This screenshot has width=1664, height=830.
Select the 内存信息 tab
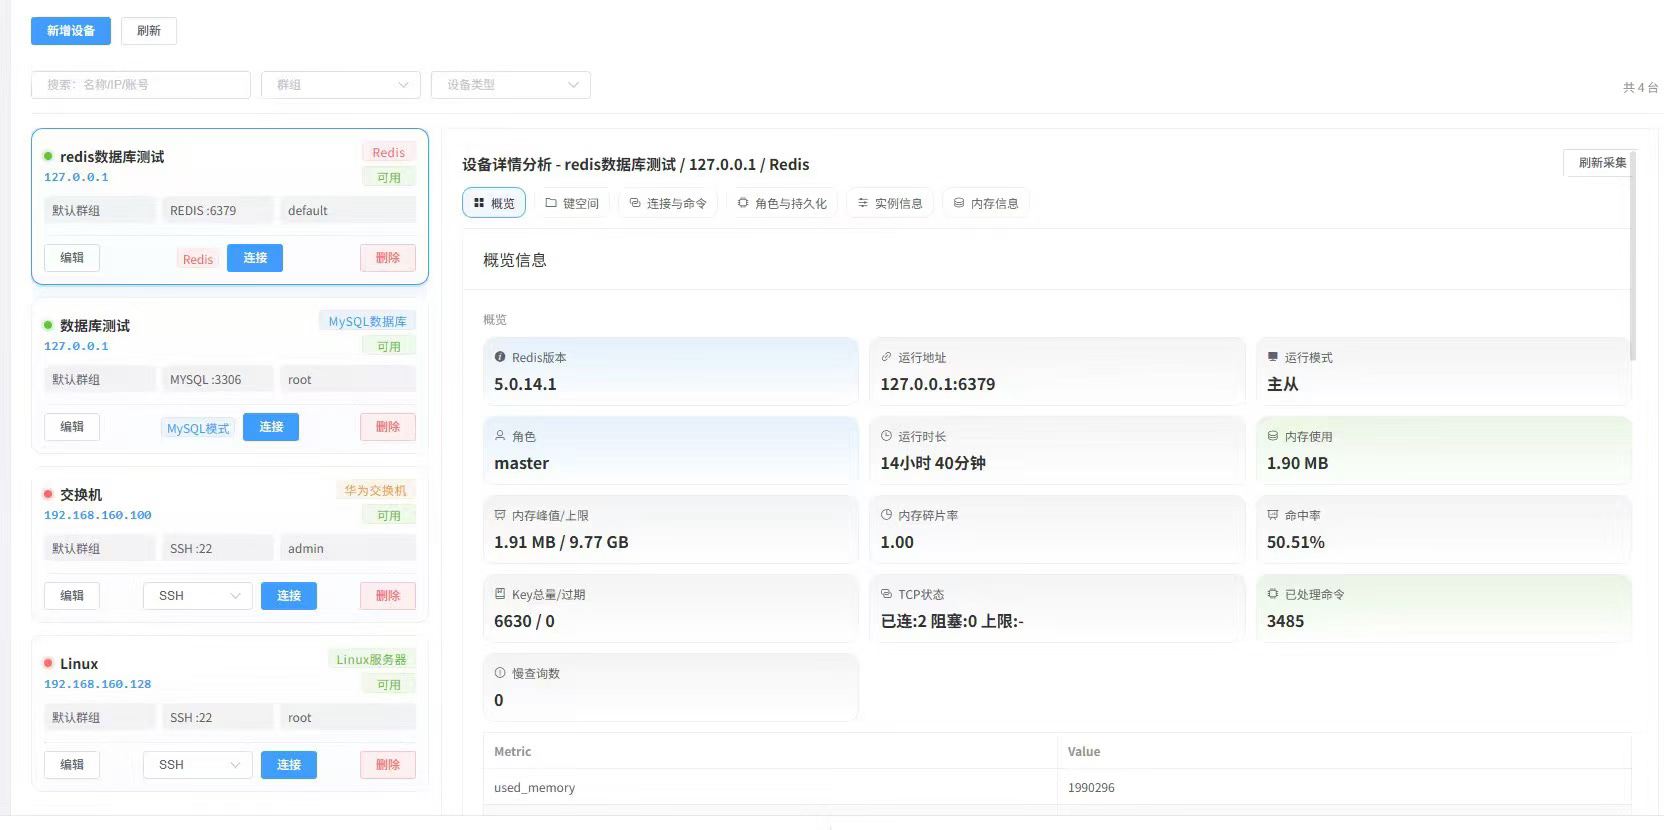(x=986, y=203)
